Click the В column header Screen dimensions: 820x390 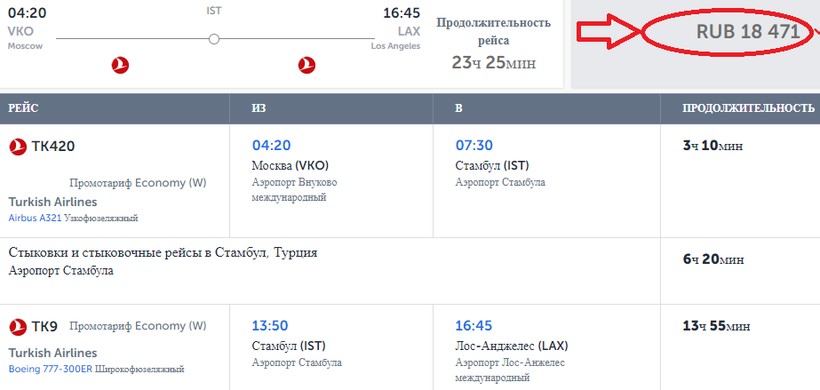click(459, 108)
